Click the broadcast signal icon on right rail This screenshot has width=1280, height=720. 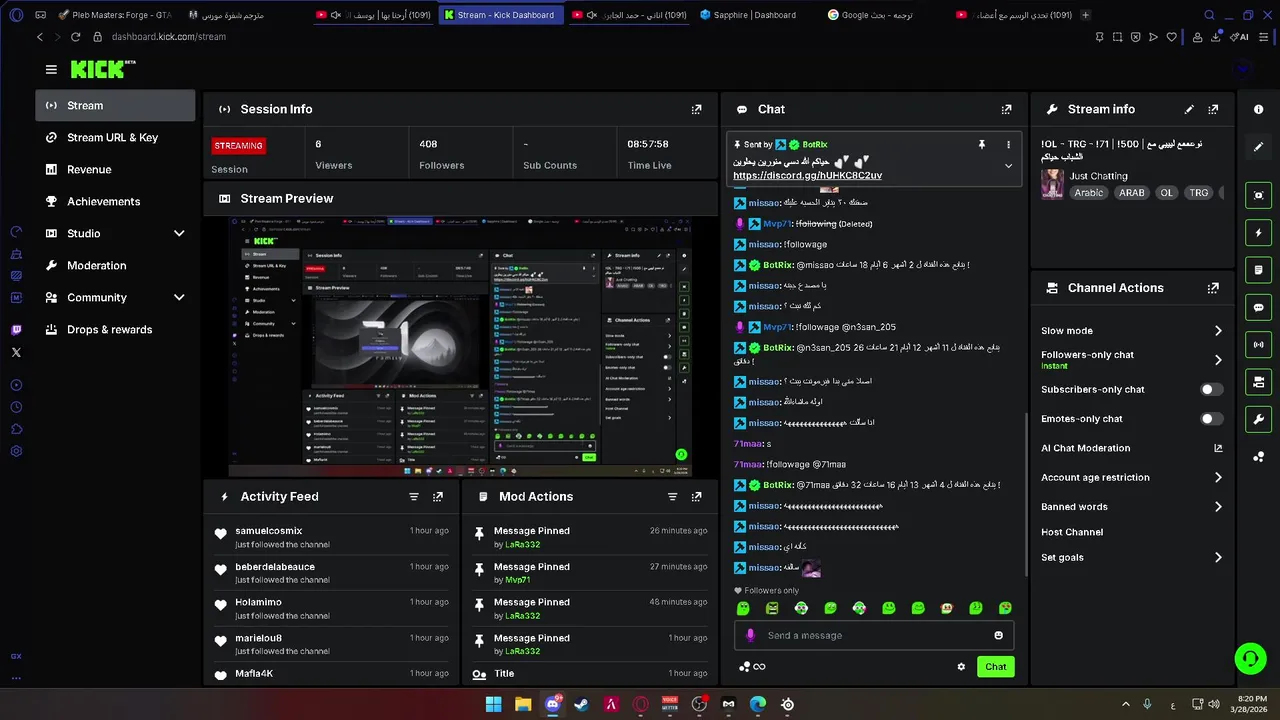click(x=1259, y=345)
